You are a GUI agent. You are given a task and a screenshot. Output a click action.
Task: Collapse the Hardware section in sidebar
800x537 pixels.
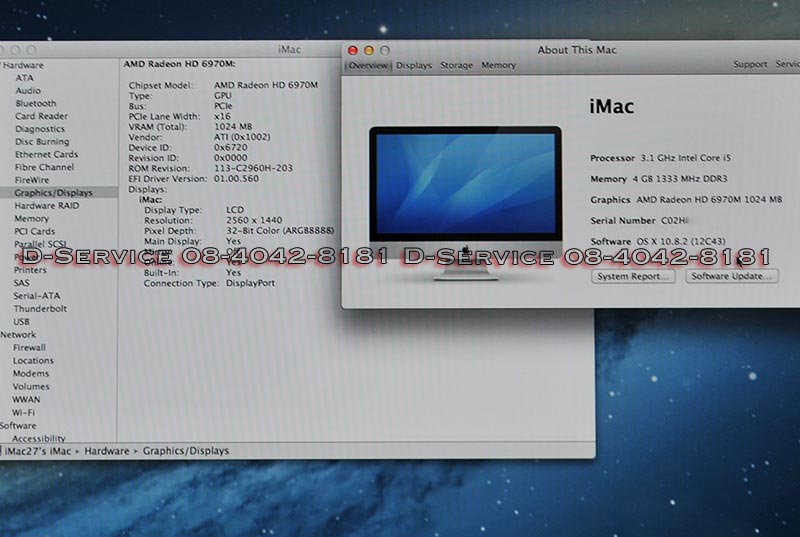tap(22, 65)
